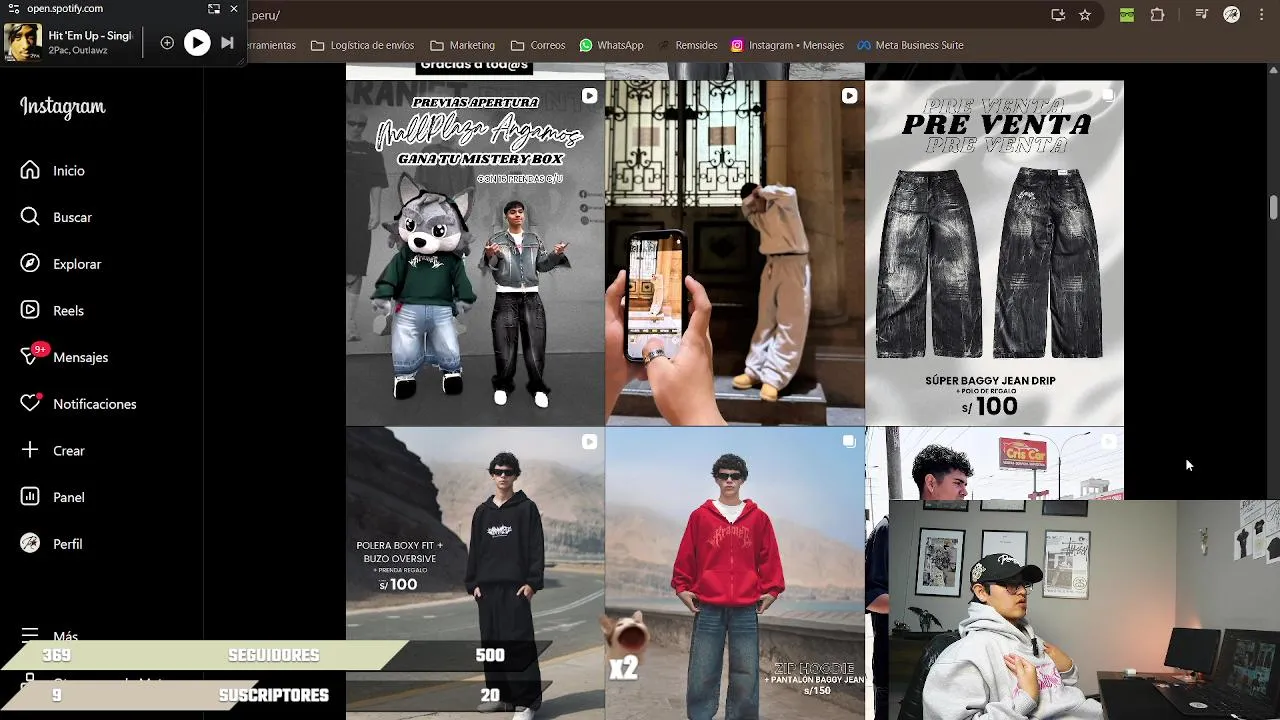Open the Cris Car street post
Screen dimensions: 1280x720
coord(994,463)
